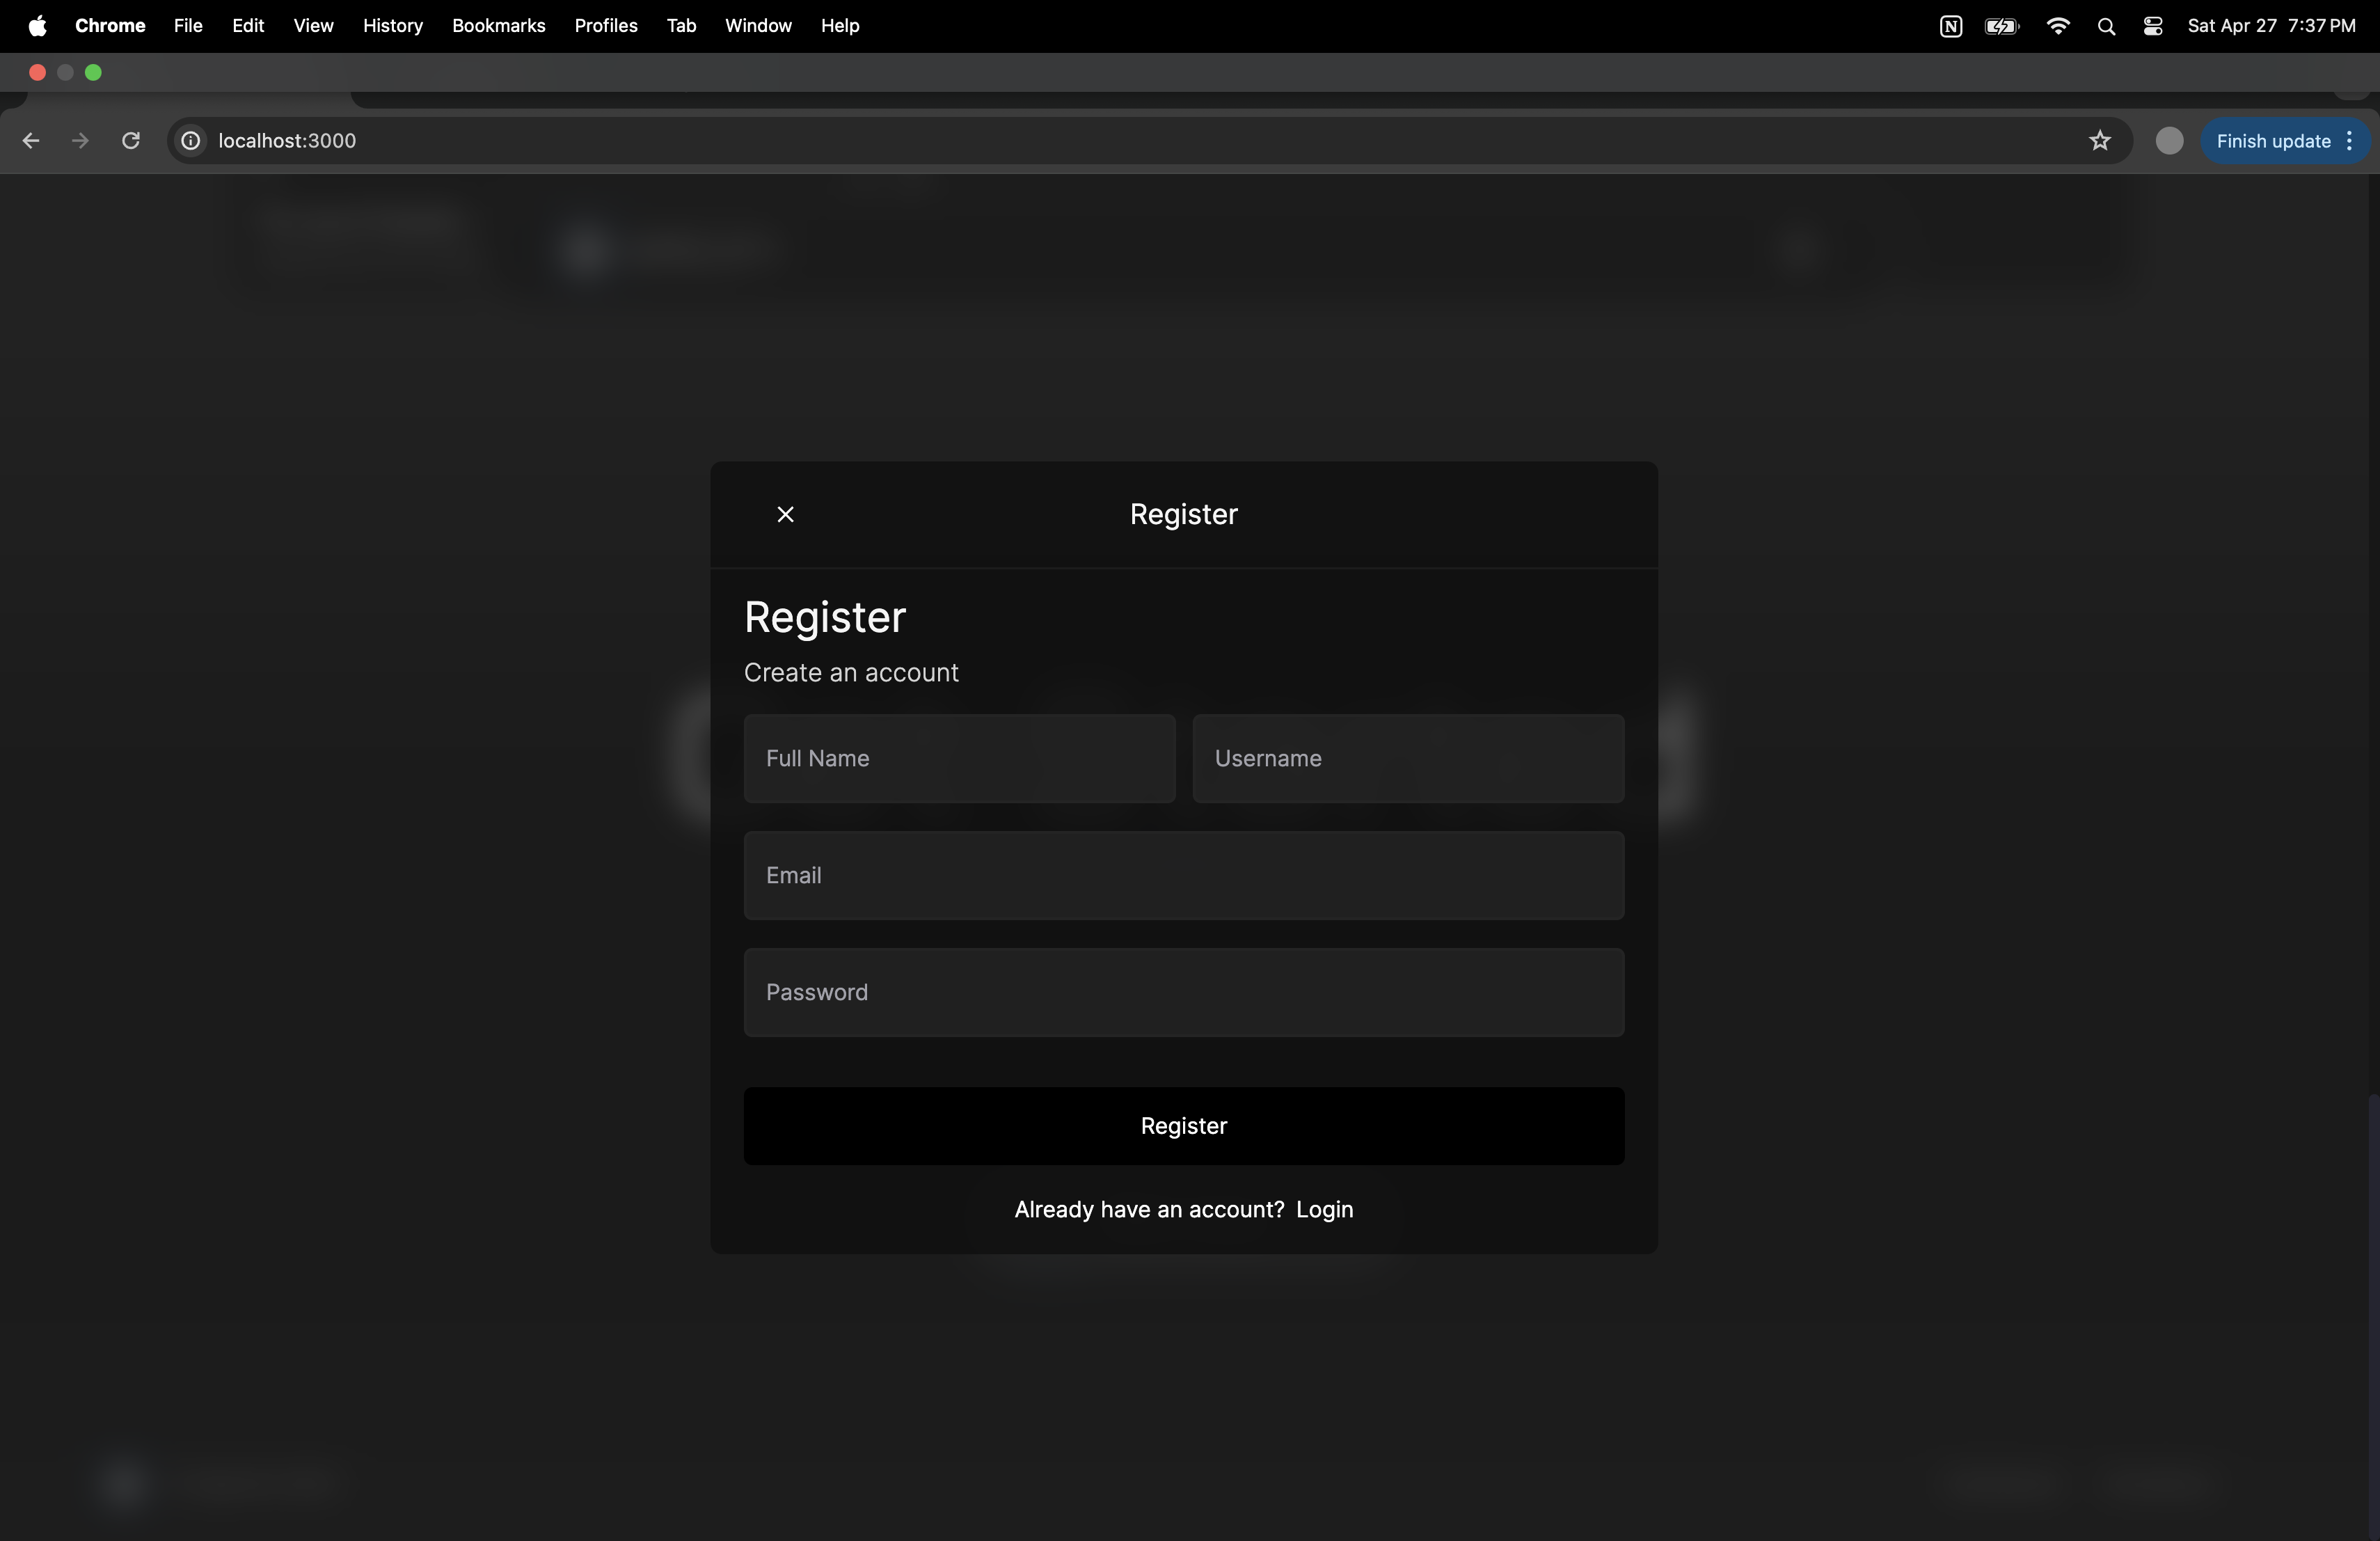Viewport: 2380px width, 1541px height.
Task: Open the Wi-Fi status menu
Action: coord(2058,26)
